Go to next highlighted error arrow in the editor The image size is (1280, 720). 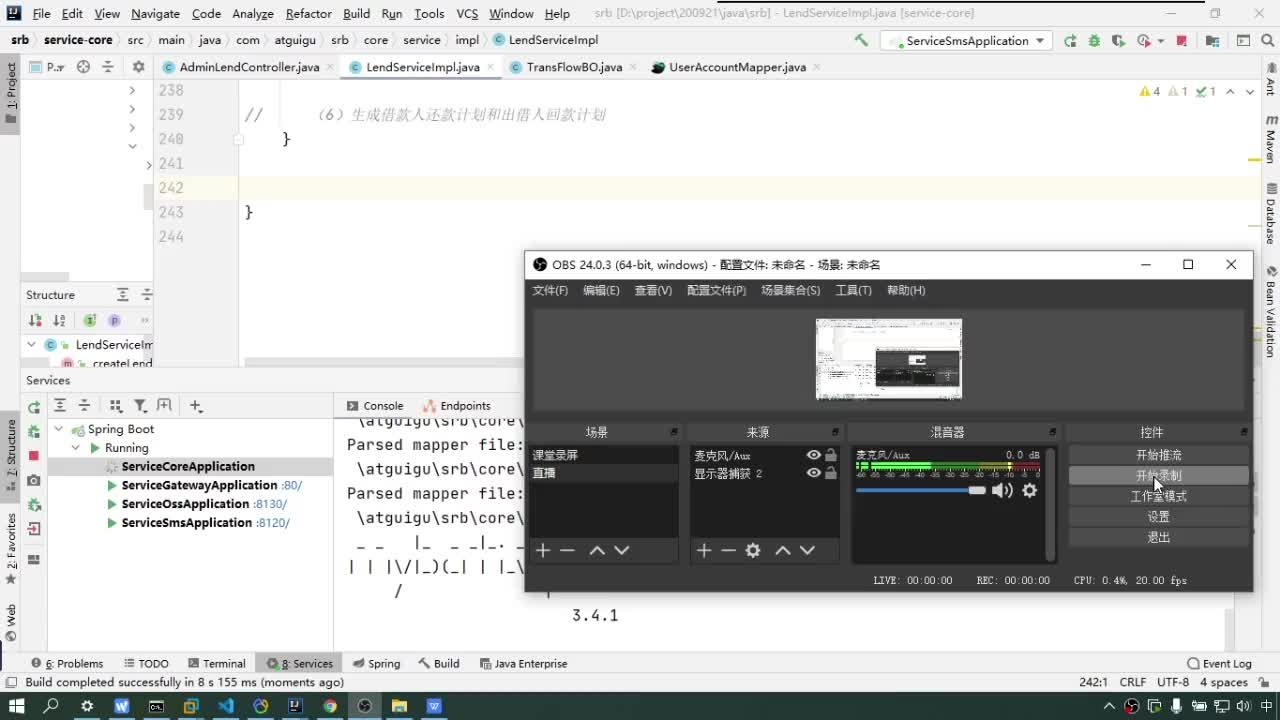pyautogui.click(x=1249, y=91)
